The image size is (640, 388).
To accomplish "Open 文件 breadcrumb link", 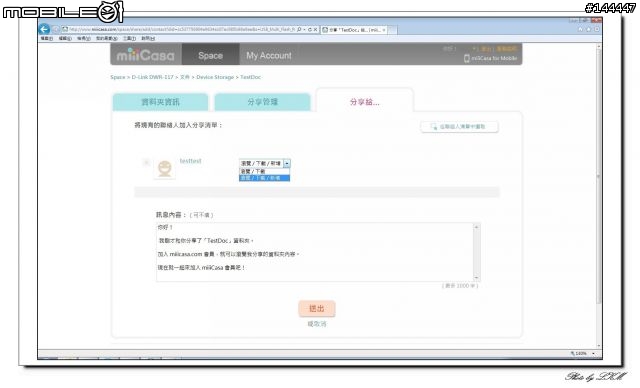I will [x=184, y=77].
